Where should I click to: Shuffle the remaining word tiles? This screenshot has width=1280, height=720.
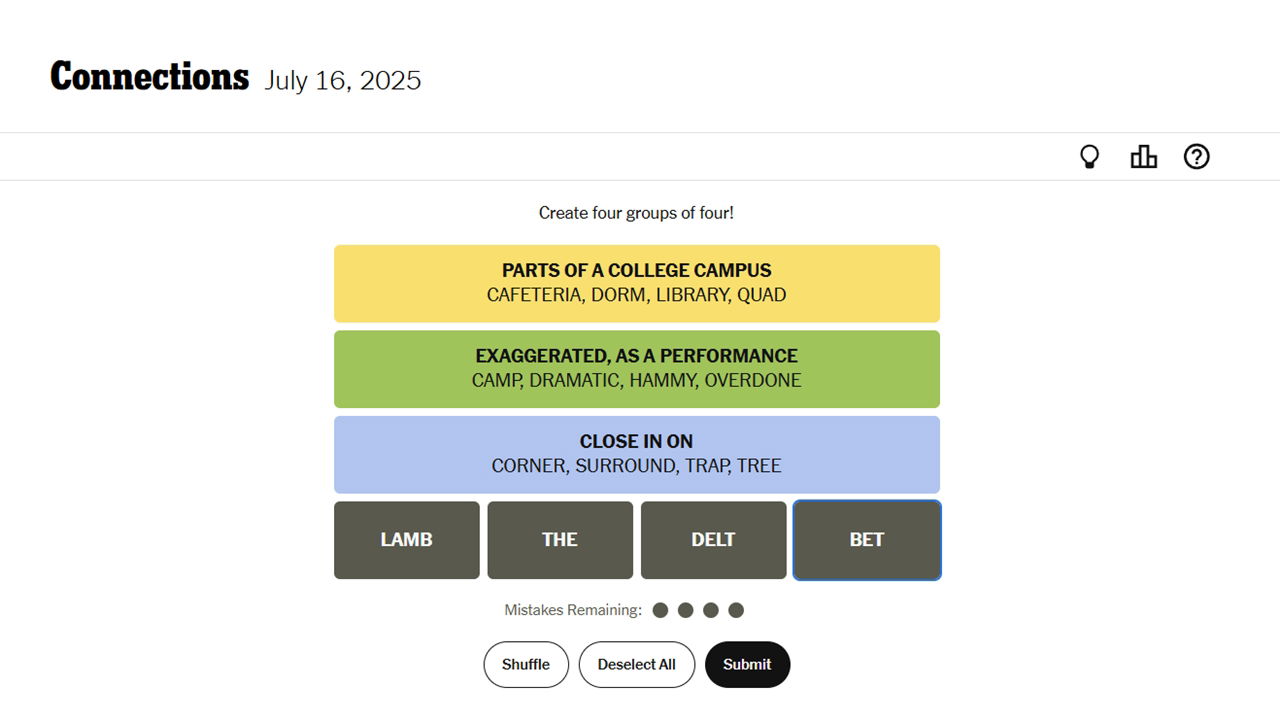(526, 665)
